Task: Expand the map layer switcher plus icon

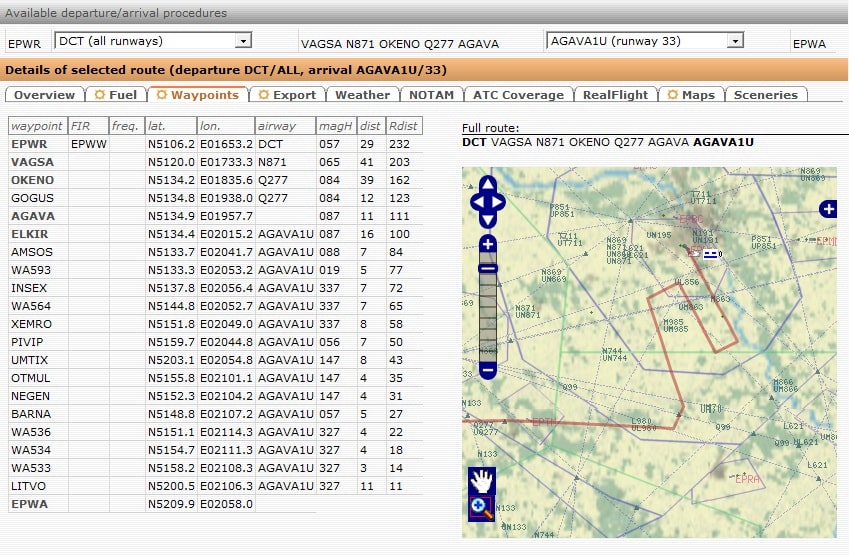Action: point(828,209)
